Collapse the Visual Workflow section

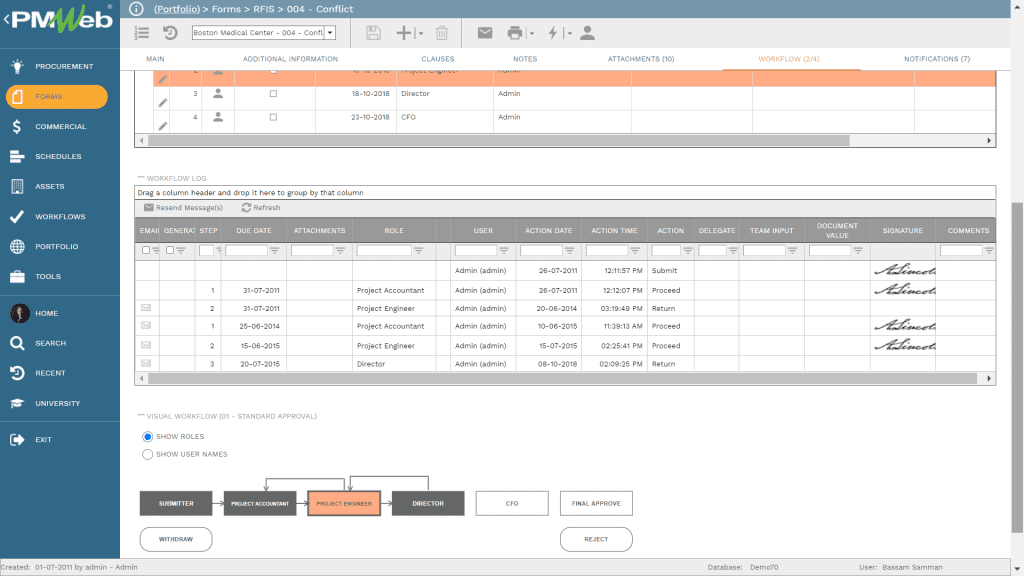pos(140,416)
